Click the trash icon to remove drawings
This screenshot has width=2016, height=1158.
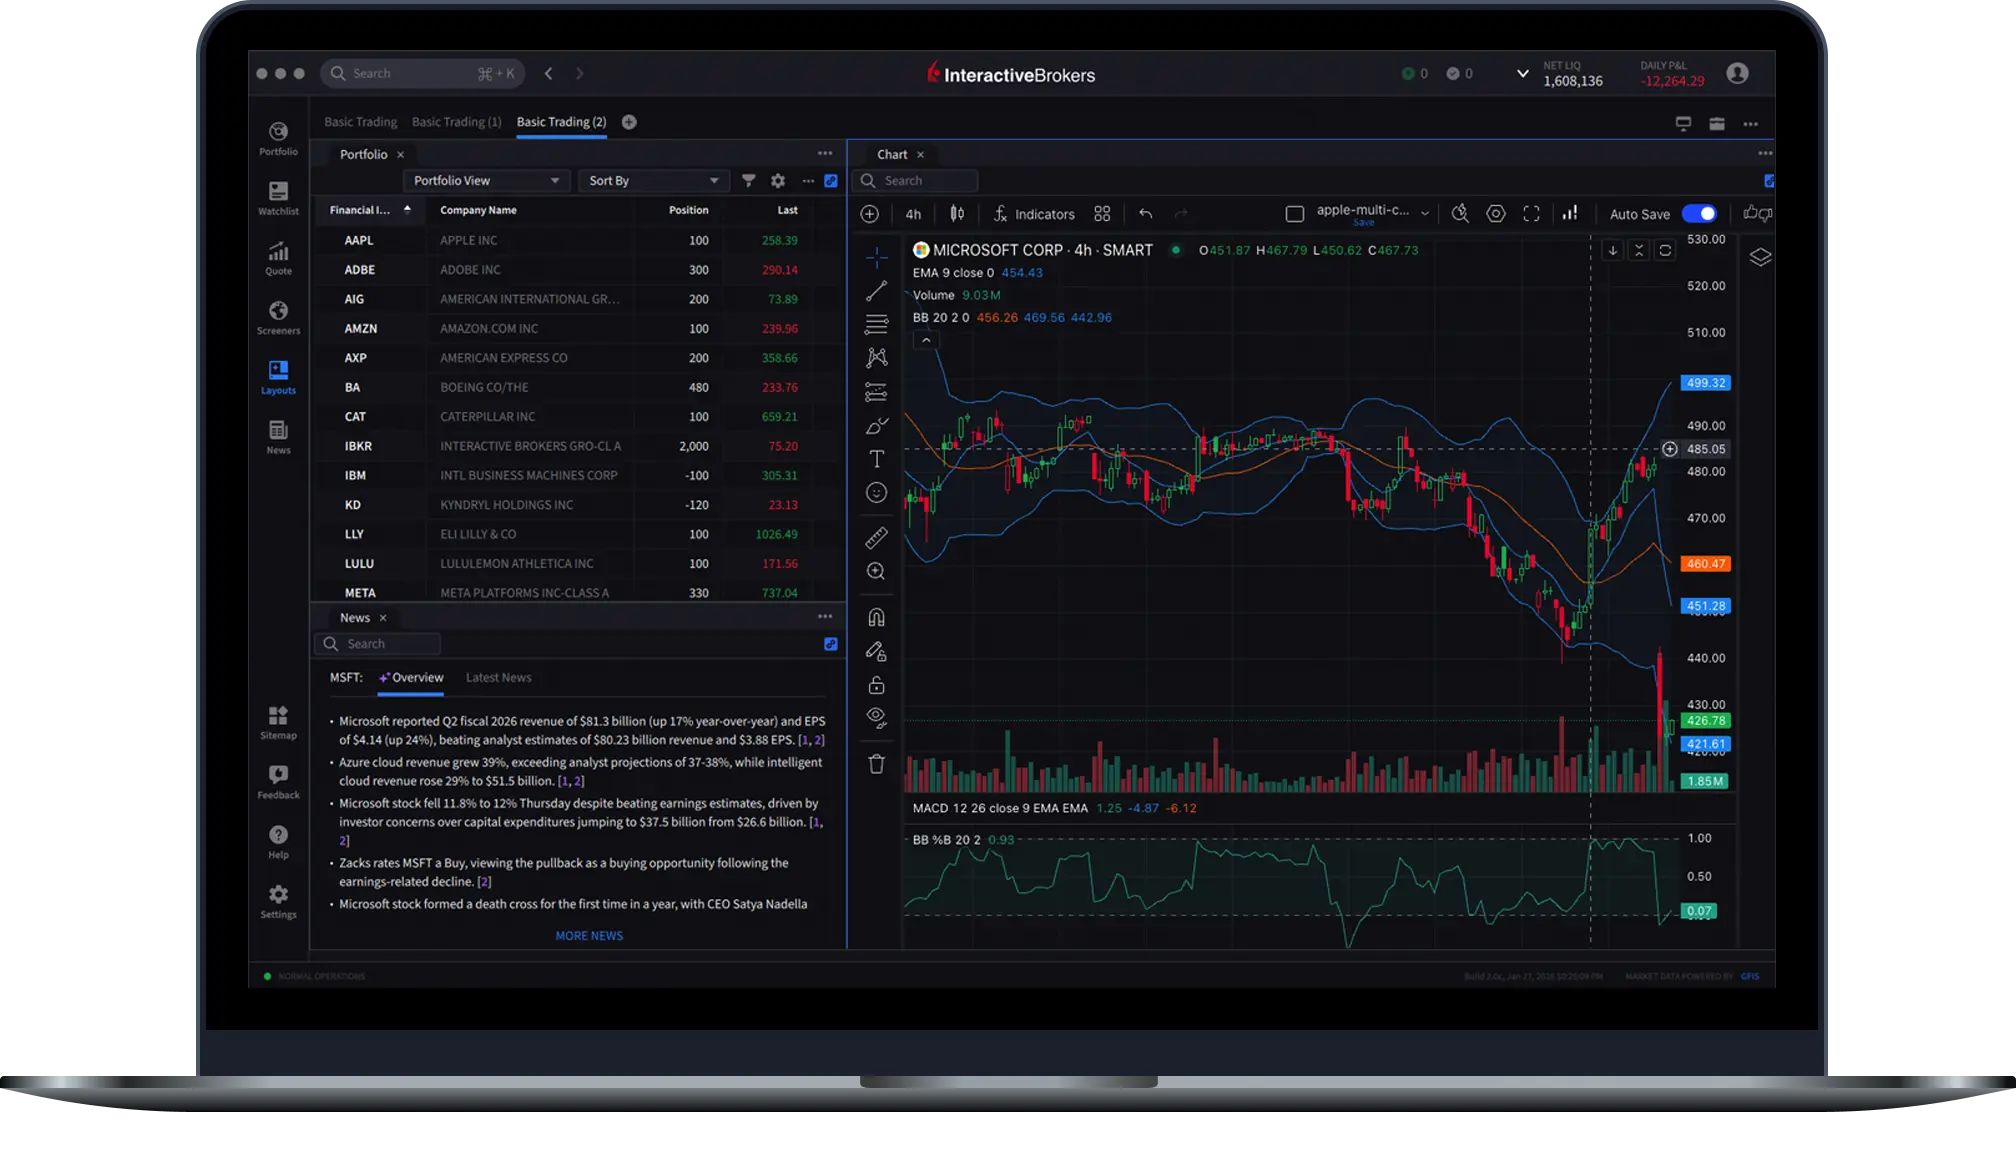click(877, 763)
